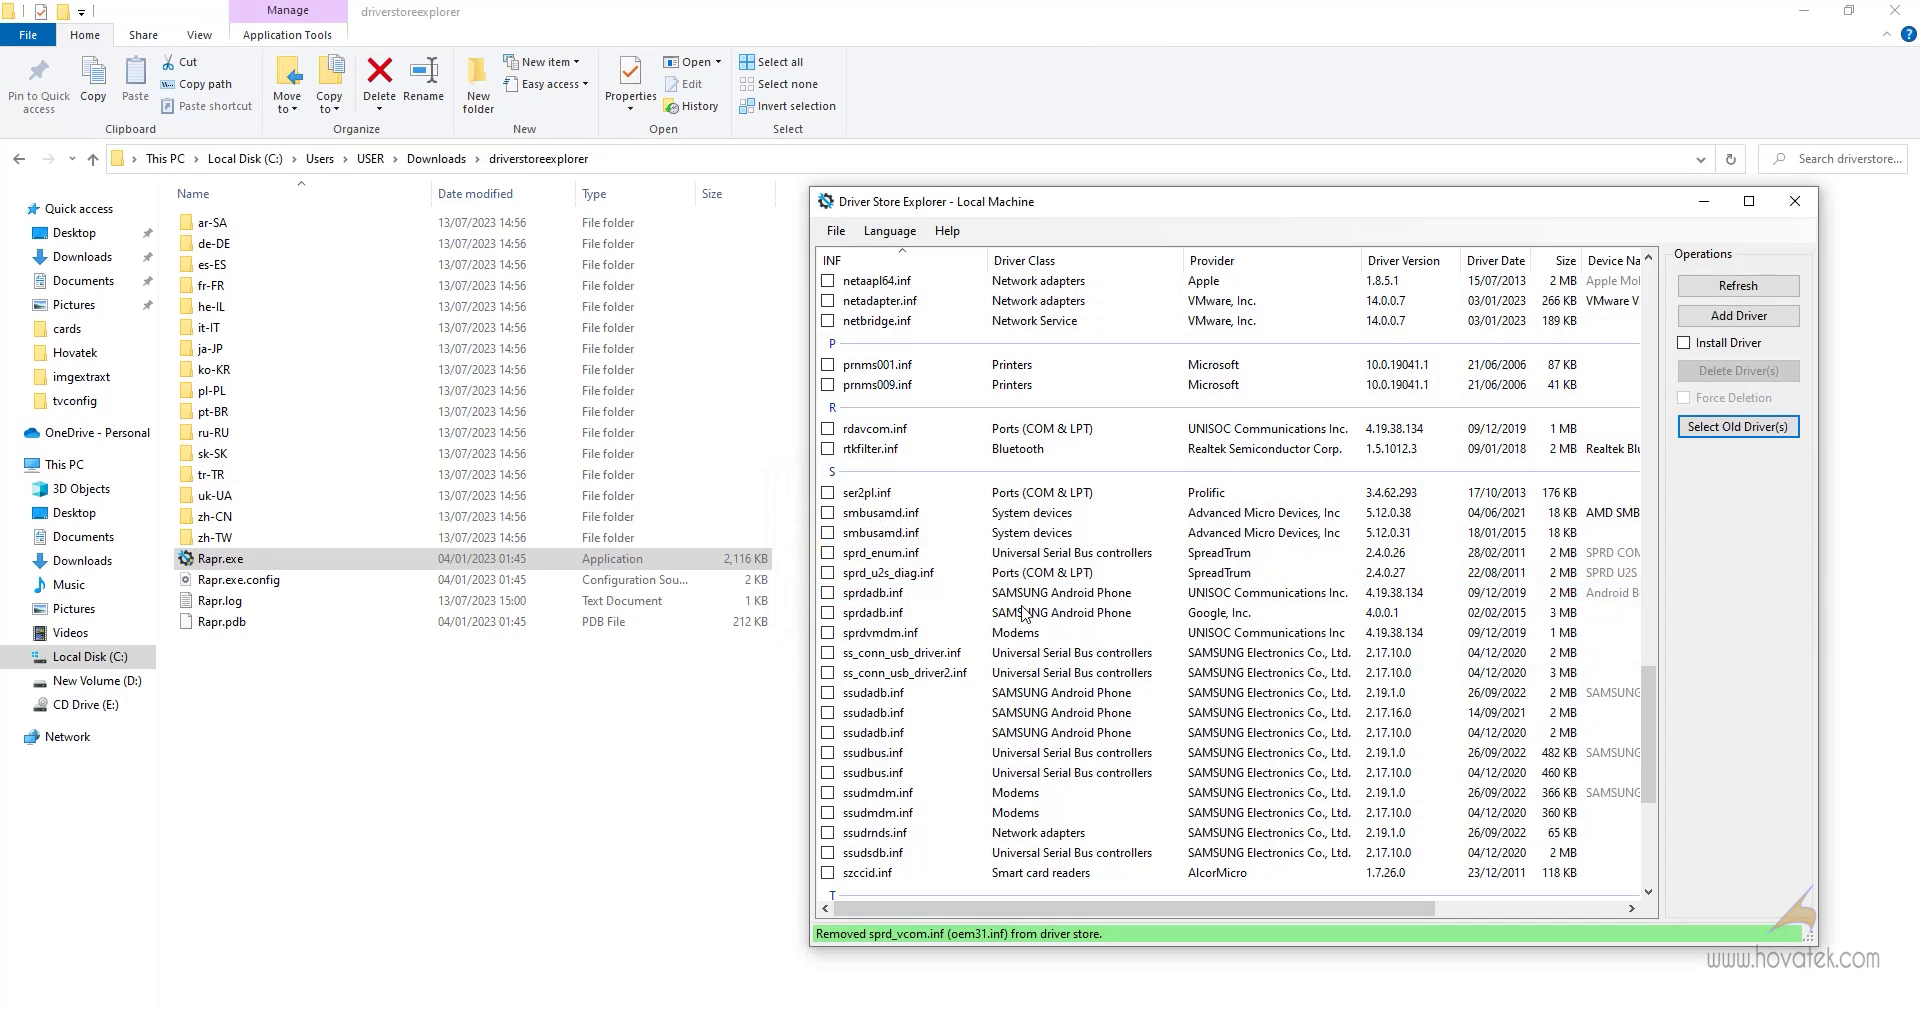
Task: Toggle the Install Driver checkbox
Action: [x=1684, y=343]
